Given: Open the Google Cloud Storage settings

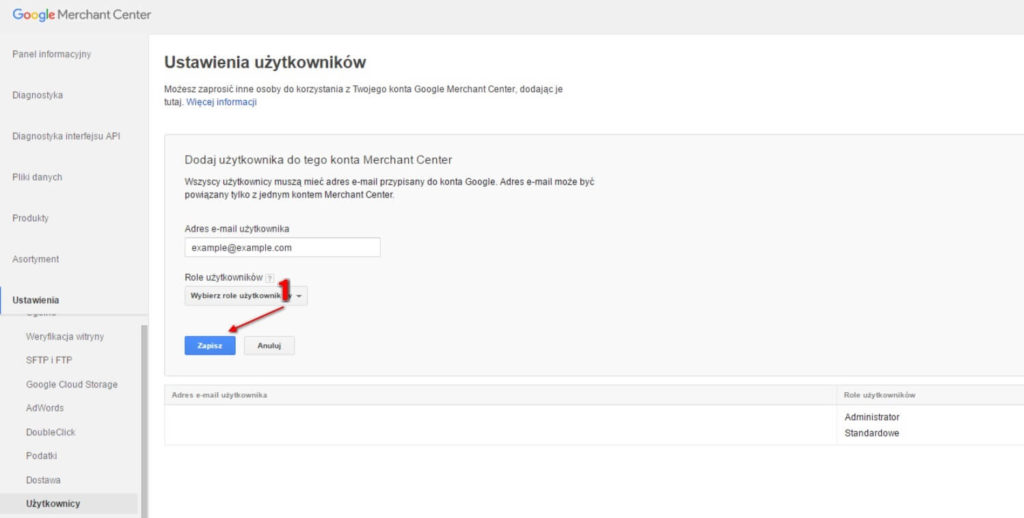Looking at the screenshot, I should [x=71, y=384].
